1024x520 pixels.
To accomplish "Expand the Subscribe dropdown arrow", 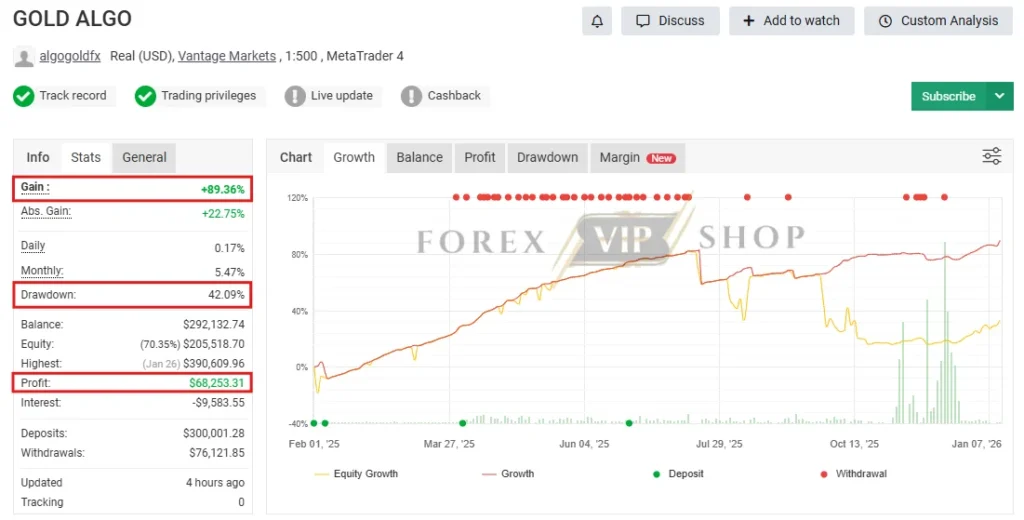I will point(999,96).
